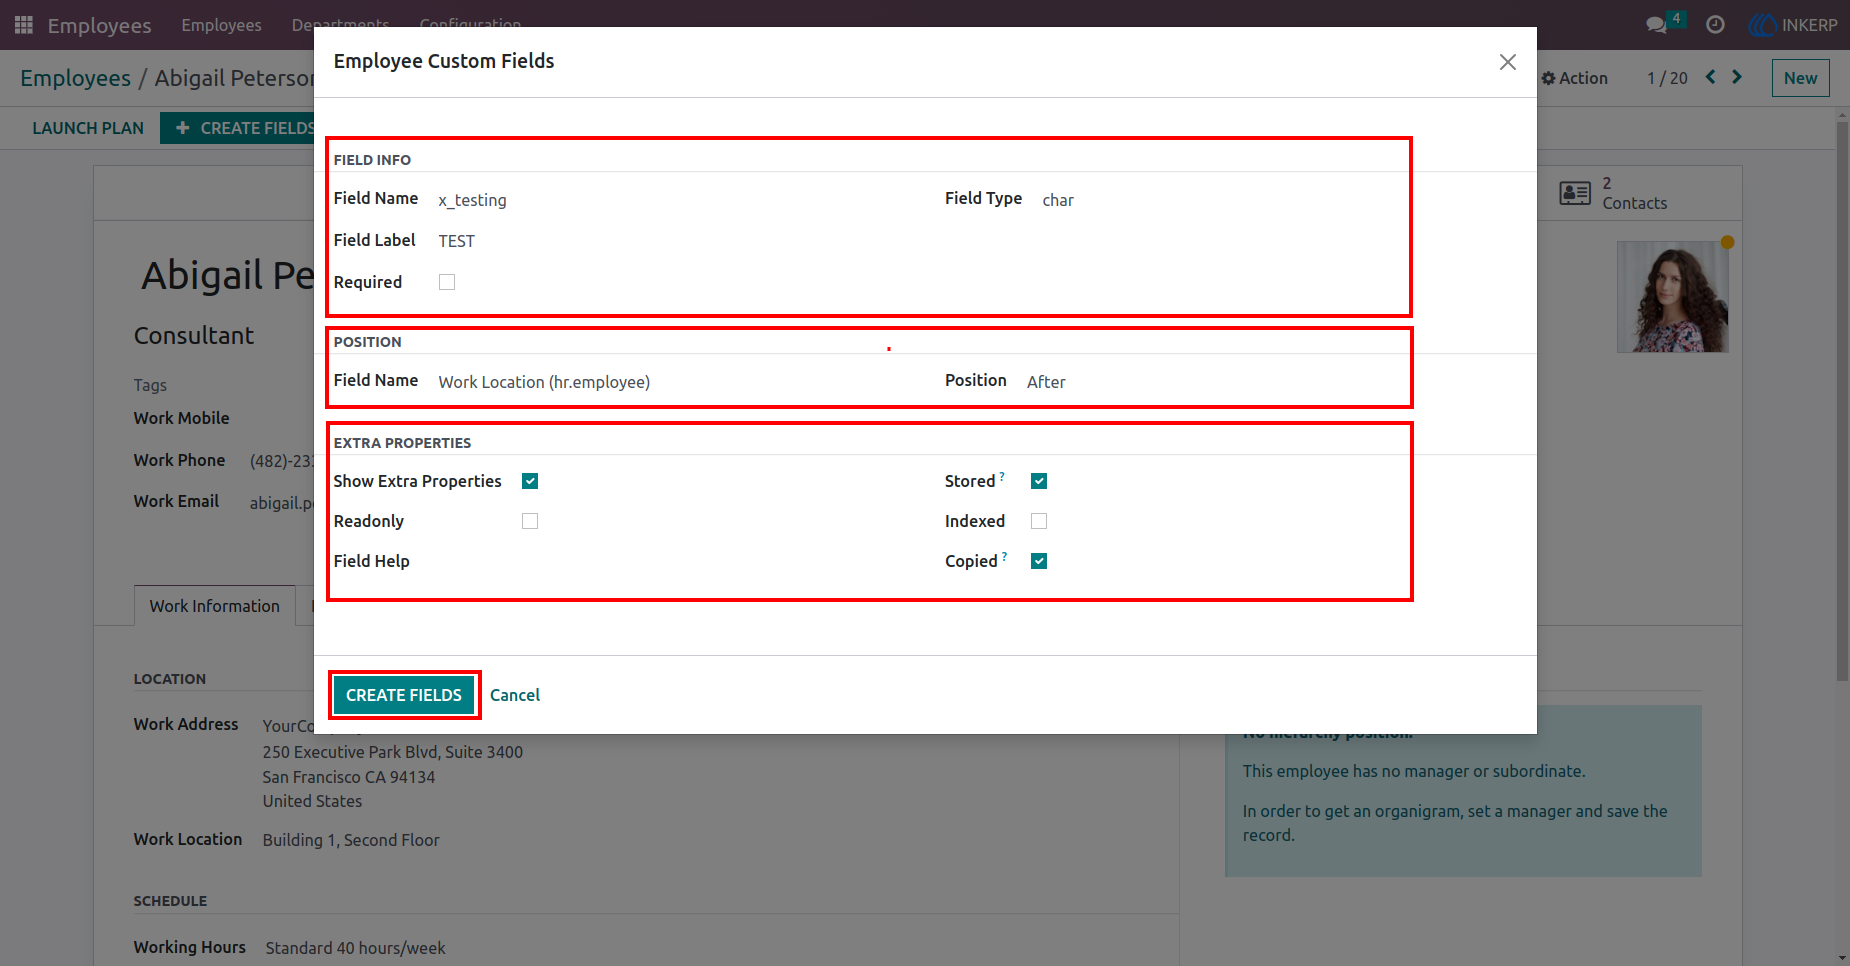Click the 1 / 20 record pager
The width and height of the screenshot is (1850, 966).
pyautogui.click(x=1667, y=78)
